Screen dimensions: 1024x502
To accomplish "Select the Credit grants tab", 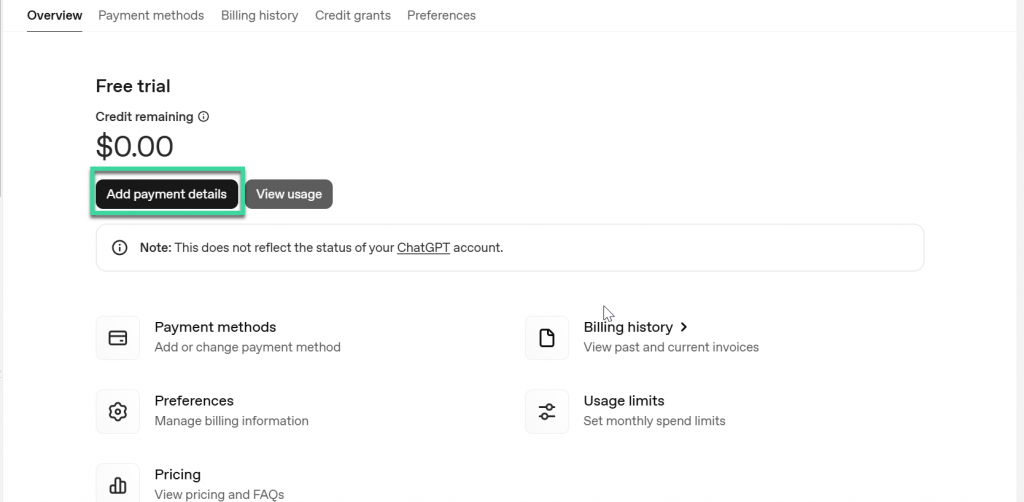I will pyautogui.click(x=353, y=16).
